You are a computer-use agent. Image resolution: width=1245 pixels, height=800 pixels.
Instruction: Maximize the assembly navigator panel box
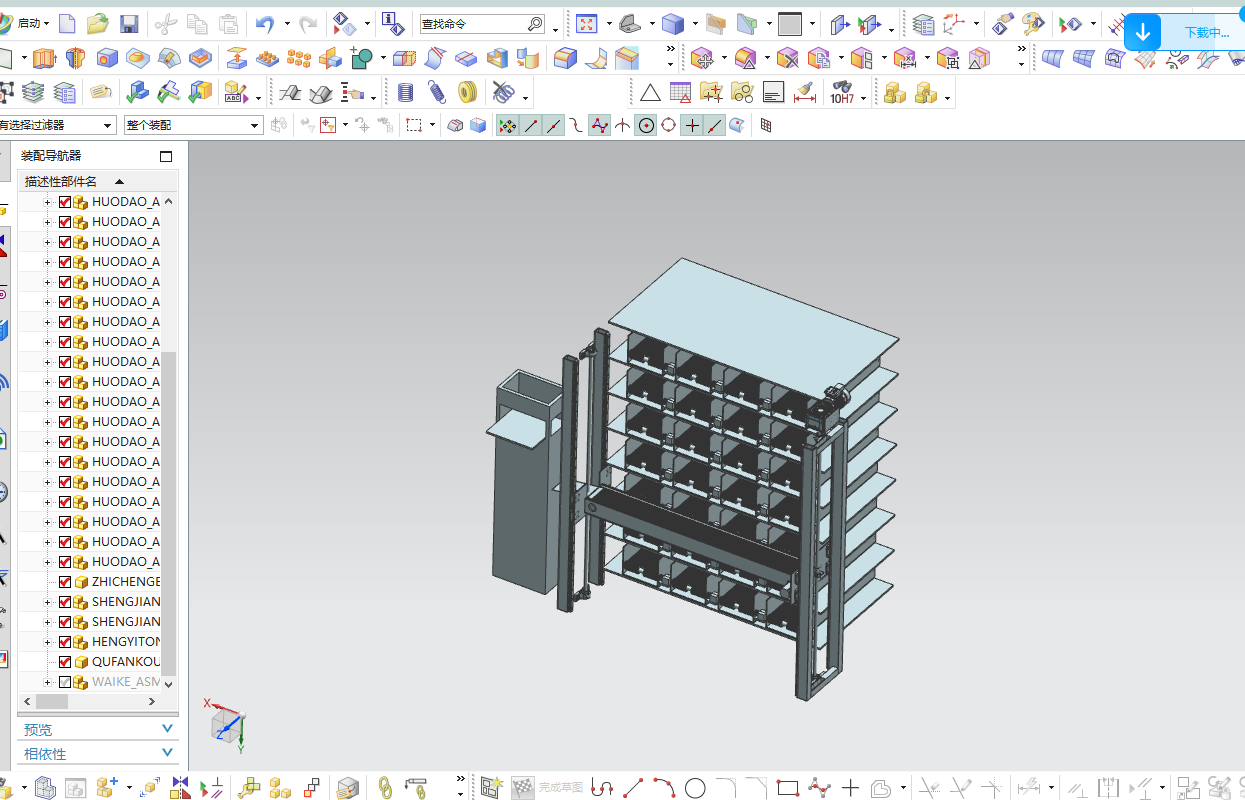pyautogui.click(x=166, y=156)
